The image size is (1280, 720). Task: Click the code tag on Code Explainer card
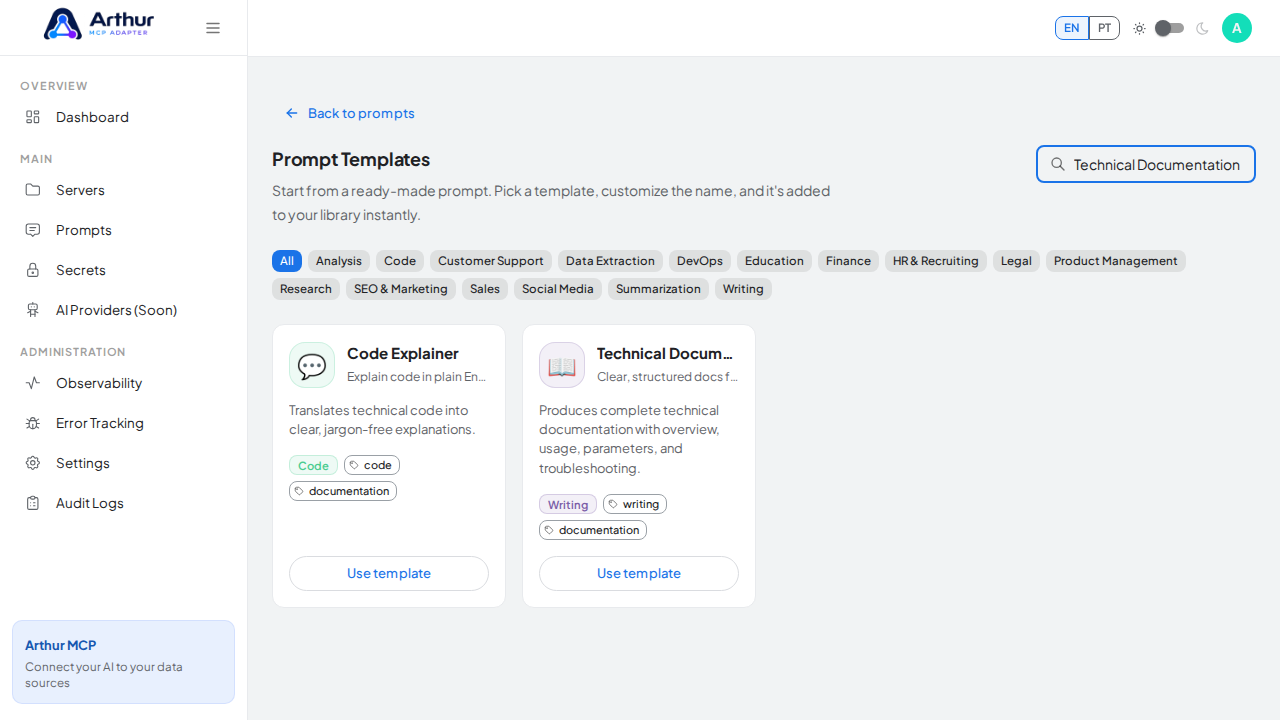(372, 465)
